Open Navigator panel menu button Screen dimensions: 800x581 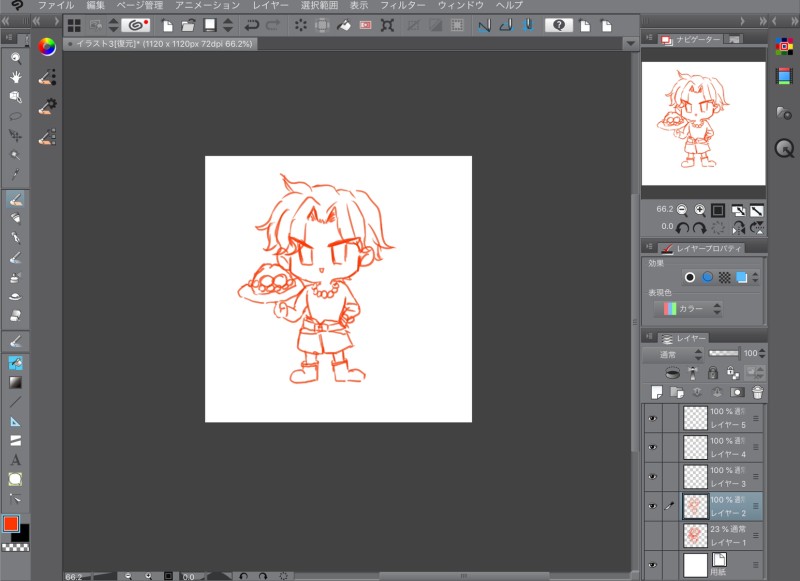point(649,38)
